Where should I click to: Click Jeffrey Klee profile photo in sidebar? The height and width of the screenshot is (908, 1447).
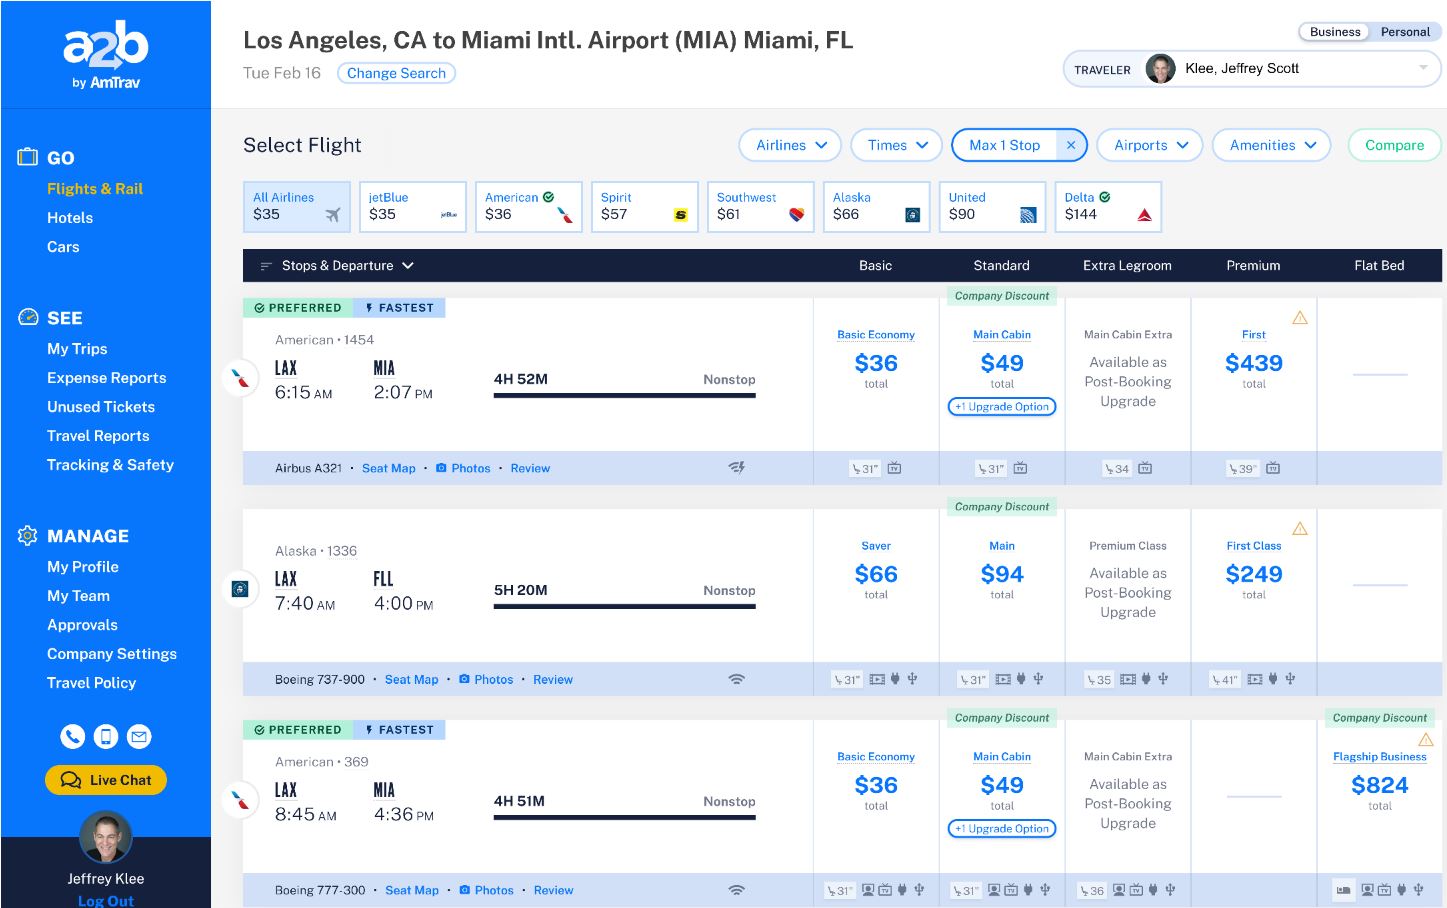[x=105, y=837]
